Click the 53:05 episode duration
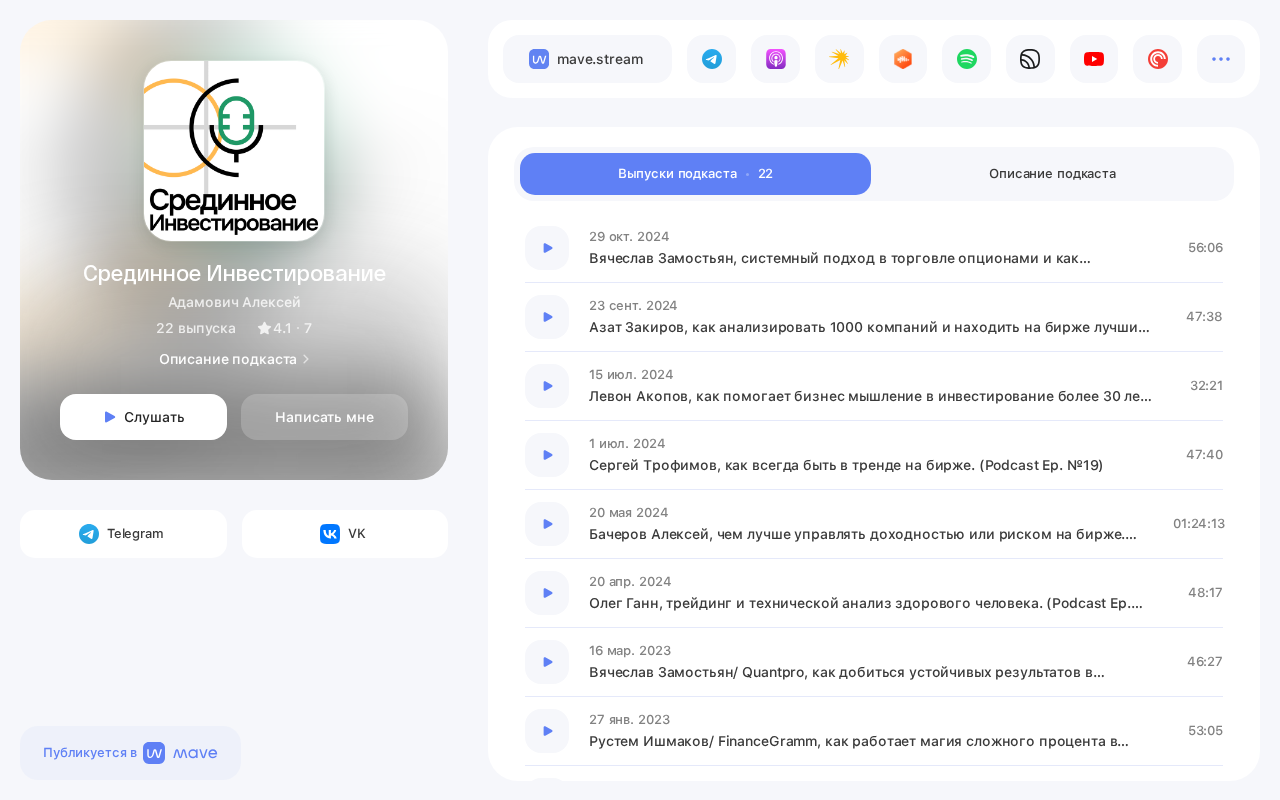Screen dimensions: 1280x800 (x=1205, y=731)
